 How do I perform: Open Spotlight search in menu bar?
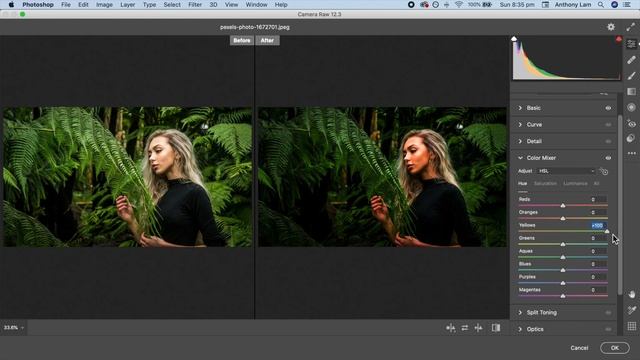[601, 4]
